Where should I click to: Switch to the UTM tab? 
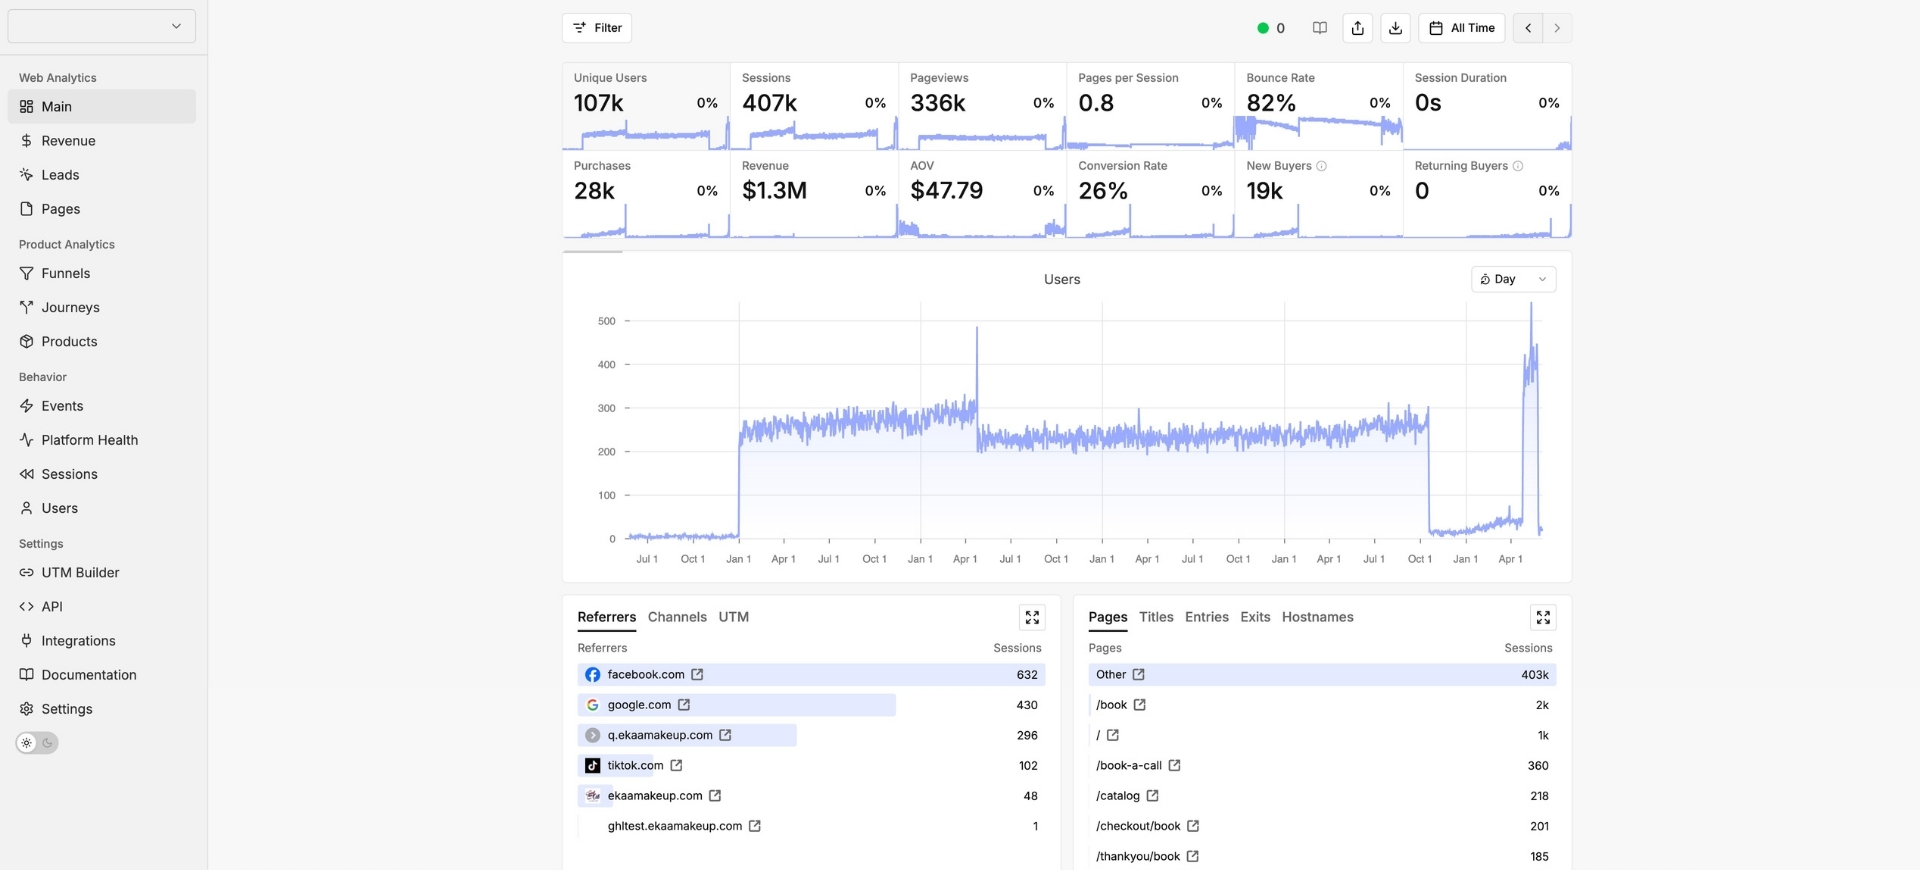pos(733,617)
